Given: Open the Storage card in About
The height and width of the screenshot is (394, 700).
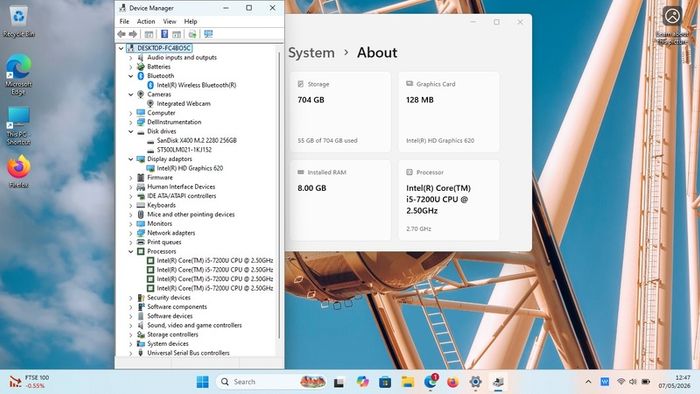Looking at the screenshot, I should coord(340,112).
